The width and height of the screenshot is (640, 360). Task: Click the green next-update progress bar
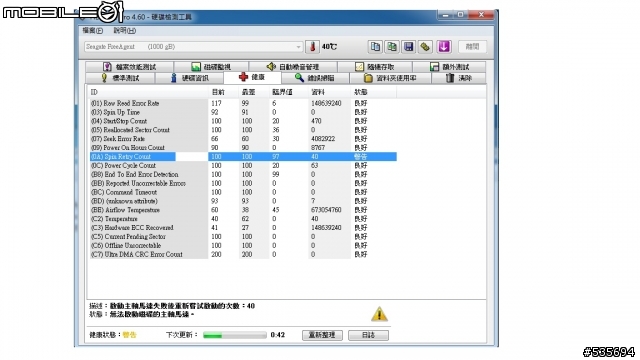[235, 335]
